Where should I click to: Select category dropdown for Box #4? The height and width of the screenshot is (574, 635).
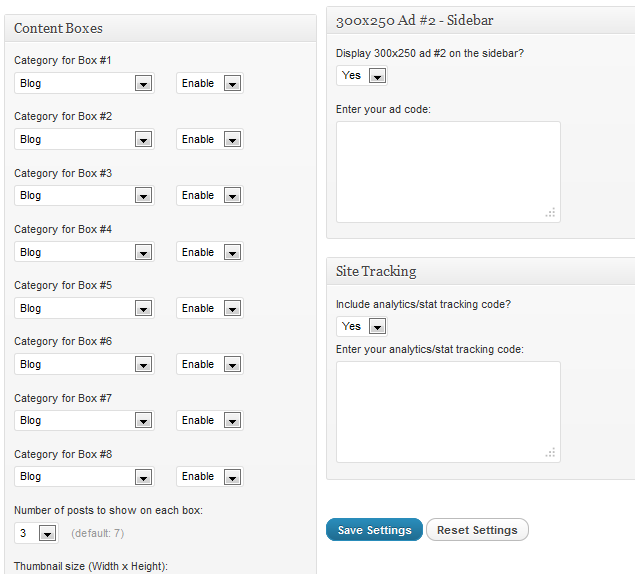tap(84, 252)
